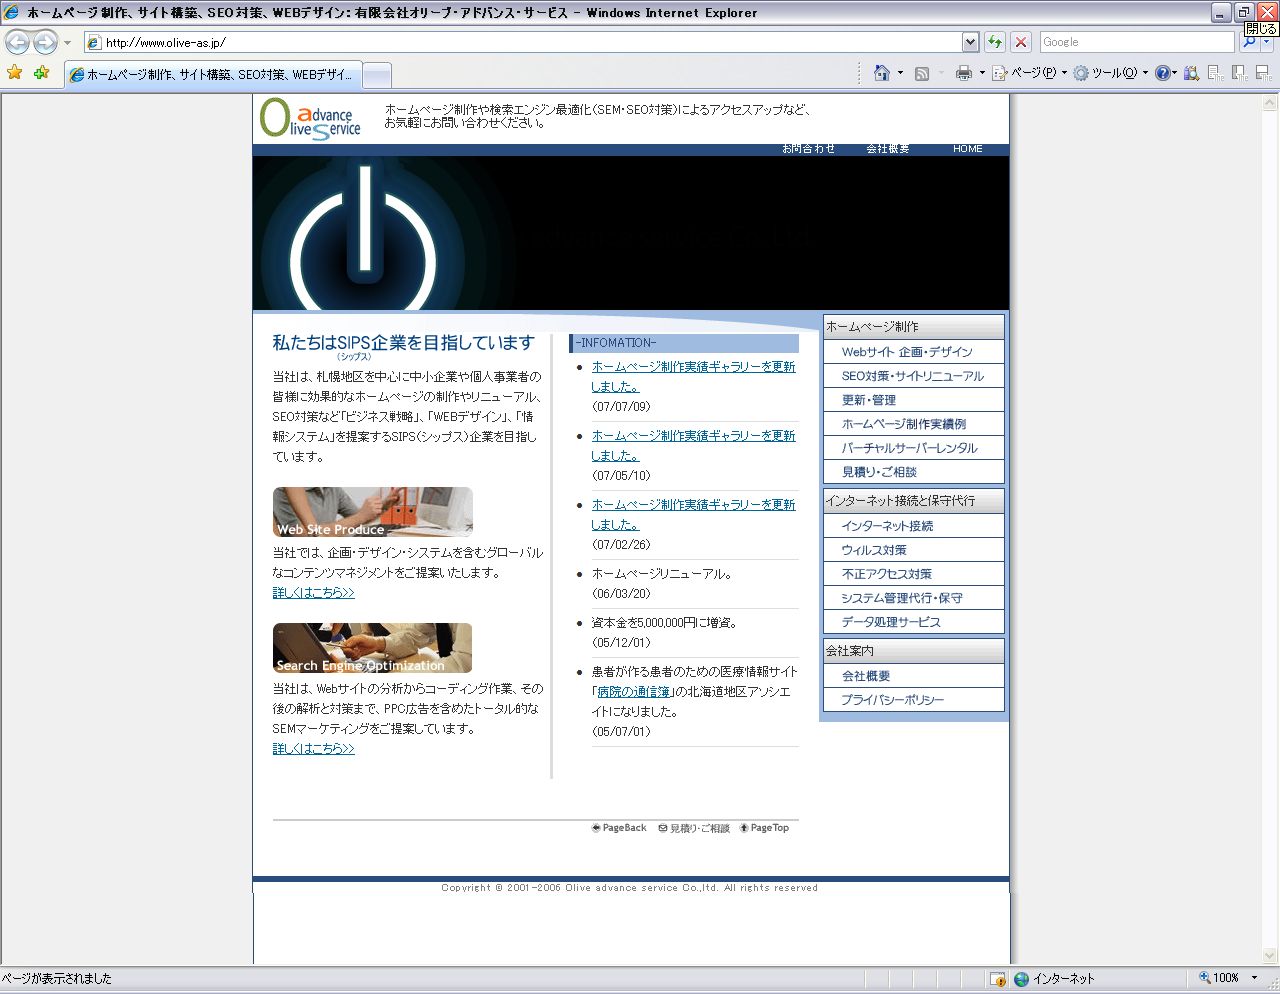This screenshot has height=994, width=1280.
Task: Select 不正アクセス対策 in the sidebar
Action: (914, 574)
